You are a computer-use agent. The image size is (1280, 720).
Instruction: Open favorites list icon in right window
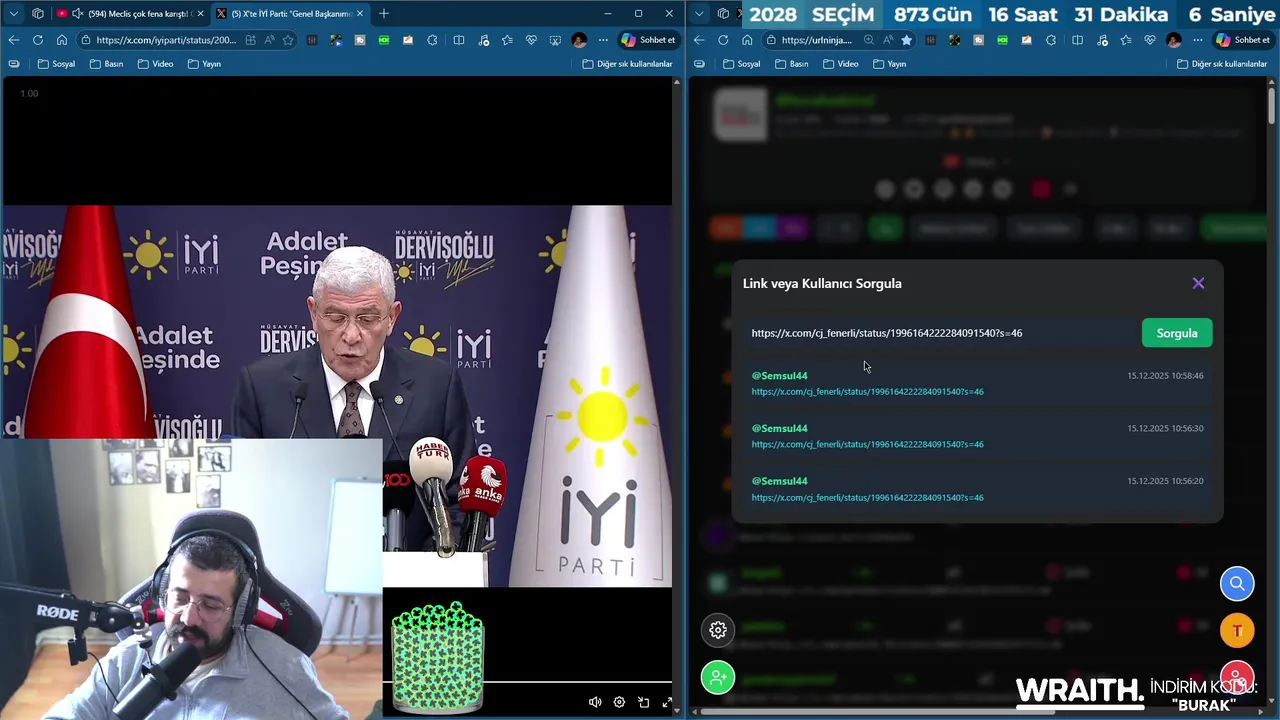(1126, 40)
